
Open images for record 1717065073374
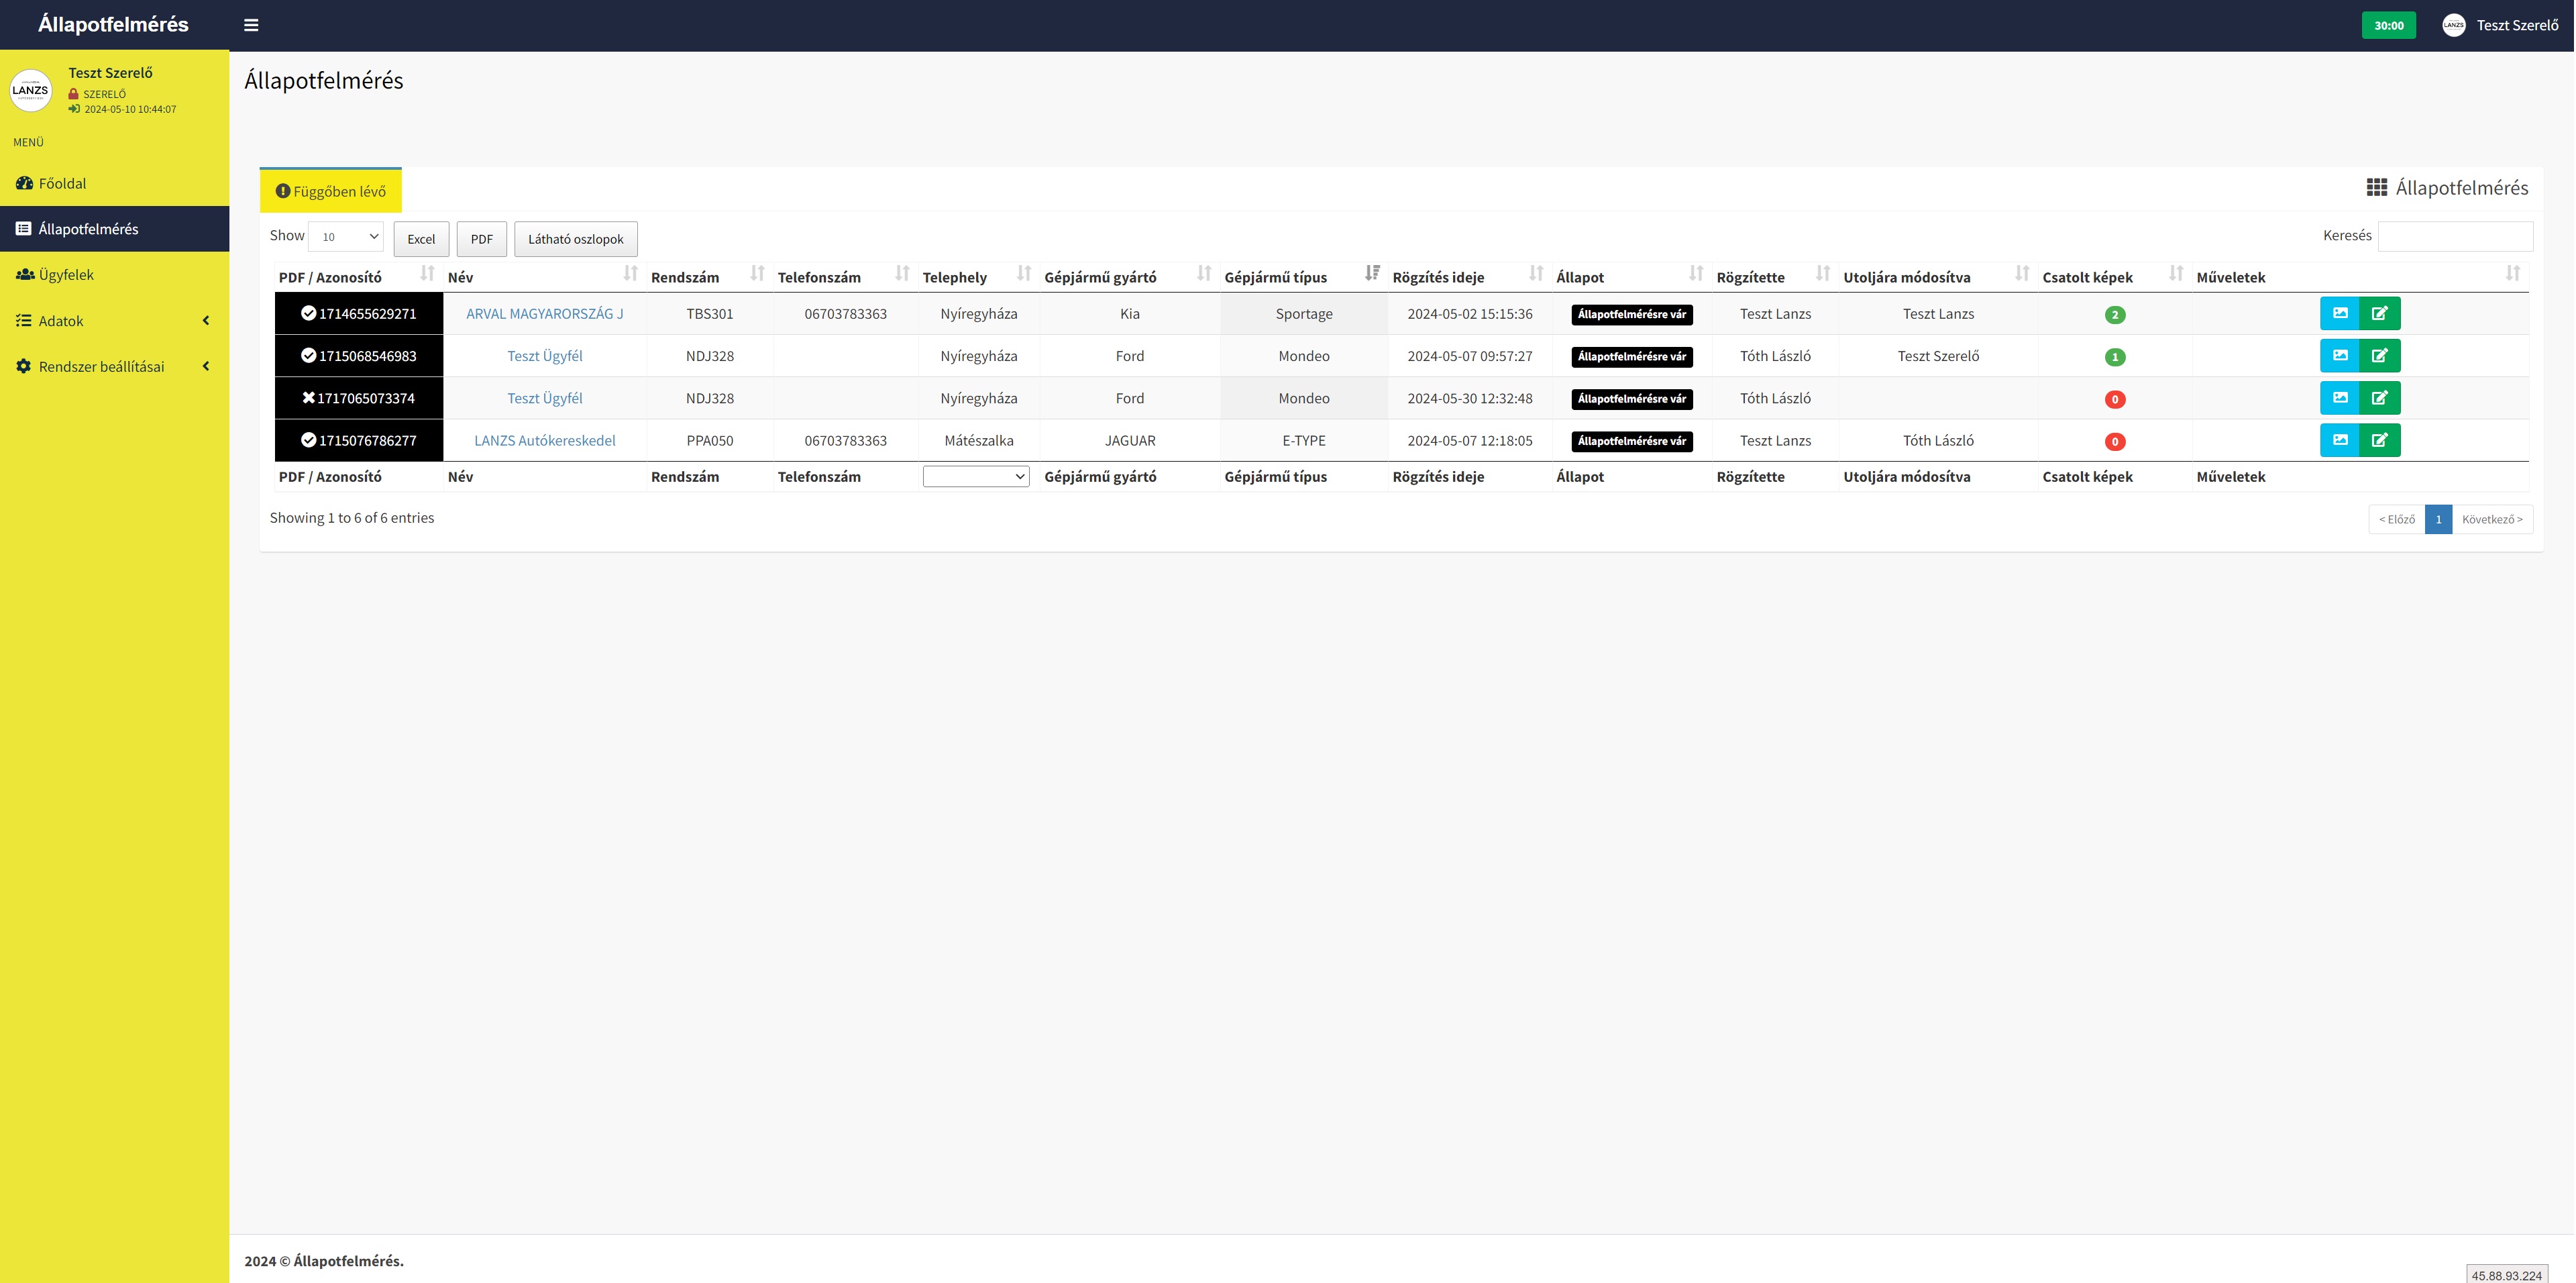tap(2339, 398)
